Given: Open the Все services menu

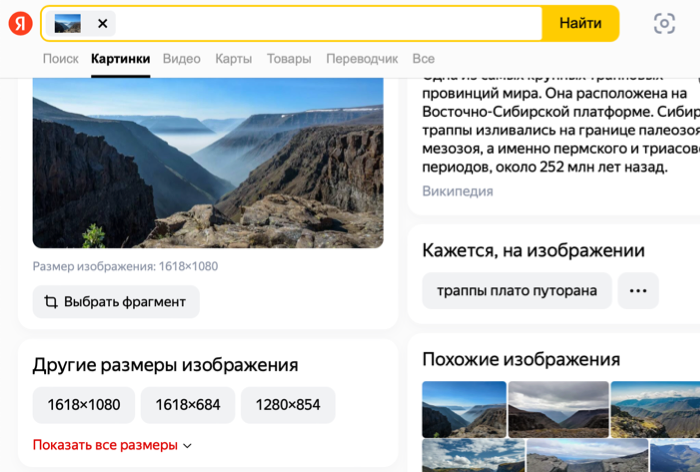Looking at the screenshot, I should 423,59.
